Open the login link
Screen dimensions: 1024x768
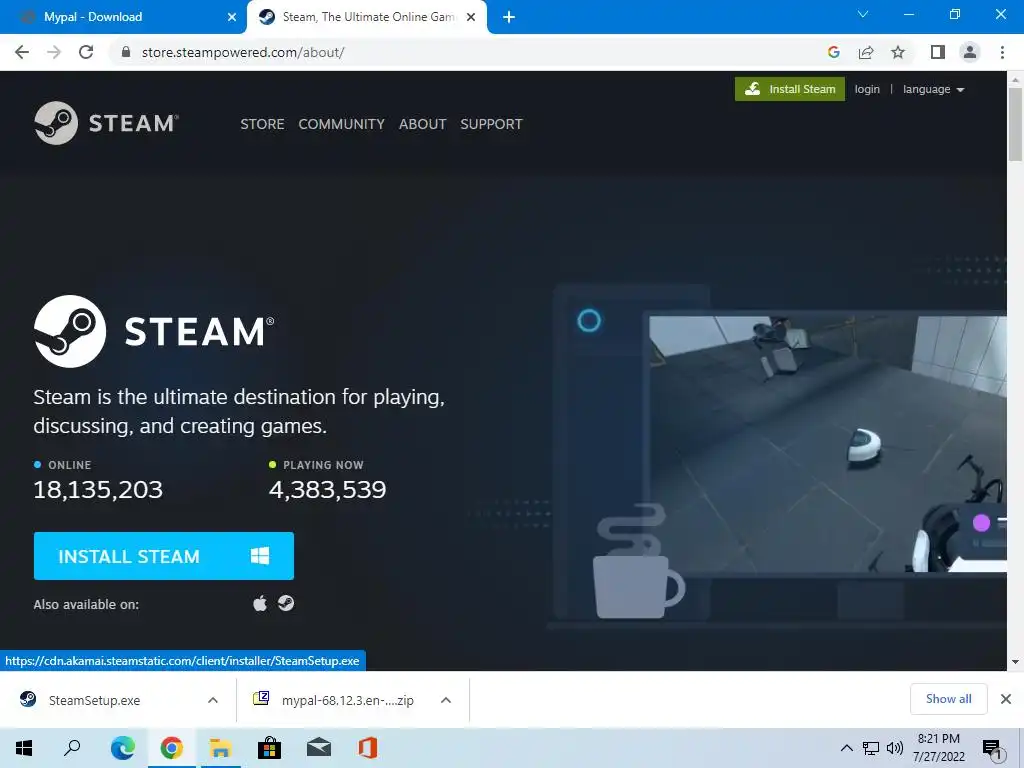[867, 89]
